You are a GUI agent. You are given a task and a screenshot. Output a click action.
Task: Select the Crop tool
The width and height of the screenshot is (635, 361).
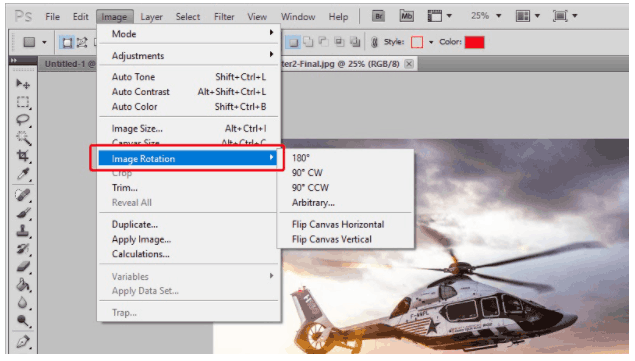click(23, 156)
